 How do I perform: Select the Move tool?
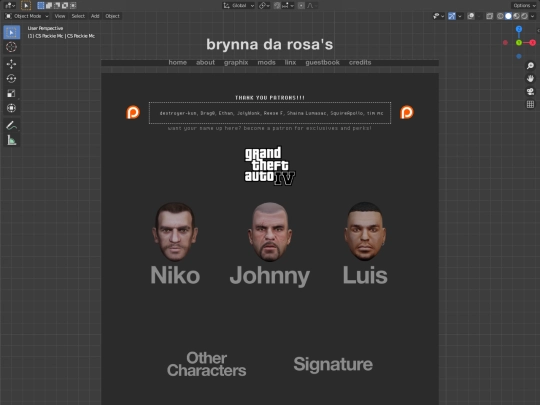tap(11, 64)
